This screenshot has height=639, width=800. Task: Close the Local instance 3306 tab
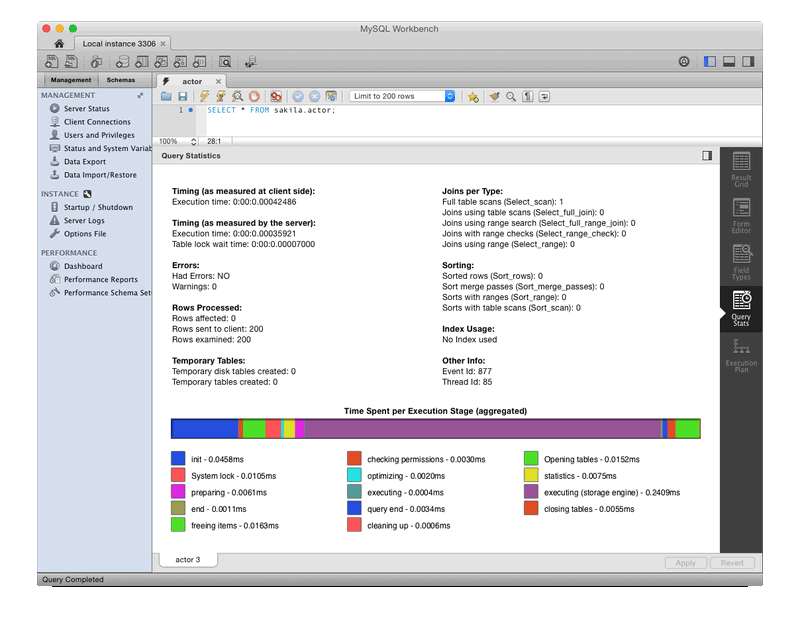click(x=163, y=43)
